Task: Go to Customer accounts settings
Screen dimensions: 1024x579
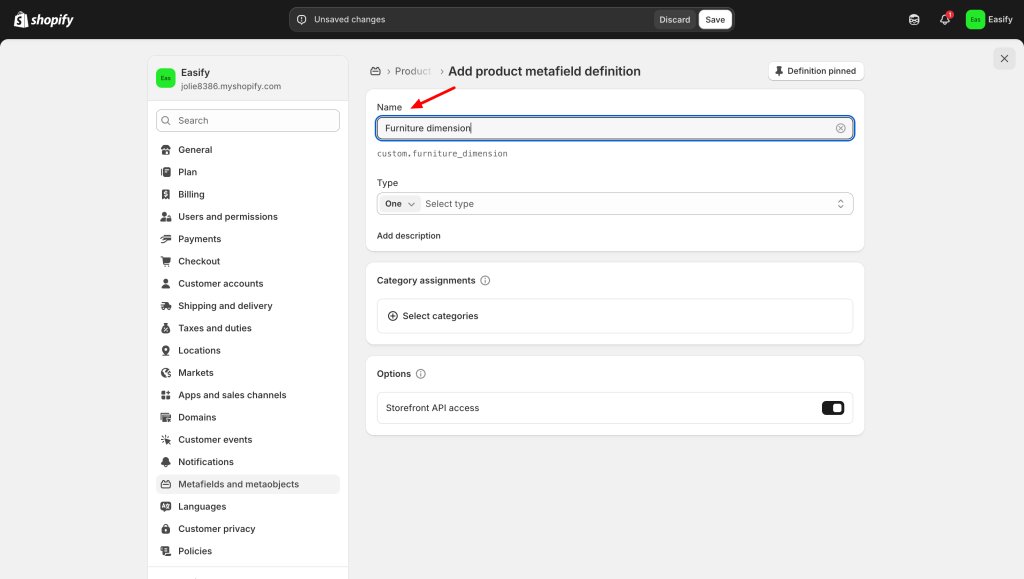Action: [x=220, y=284]
